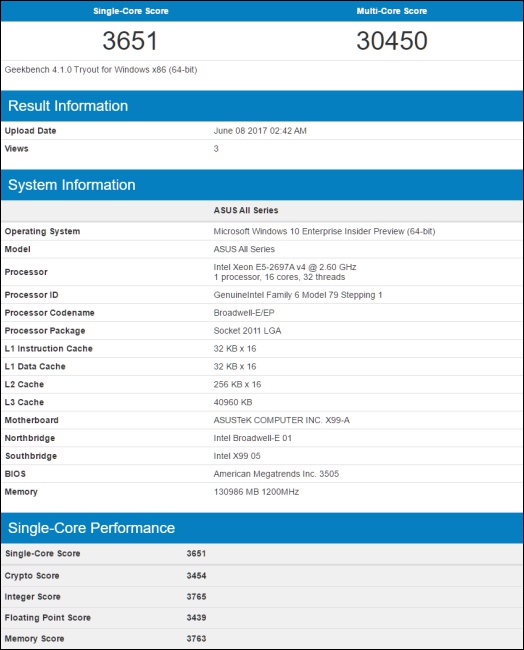Click the Multi-Core Score header label
This screenshot has height=650, width=524.
[392, 11]
